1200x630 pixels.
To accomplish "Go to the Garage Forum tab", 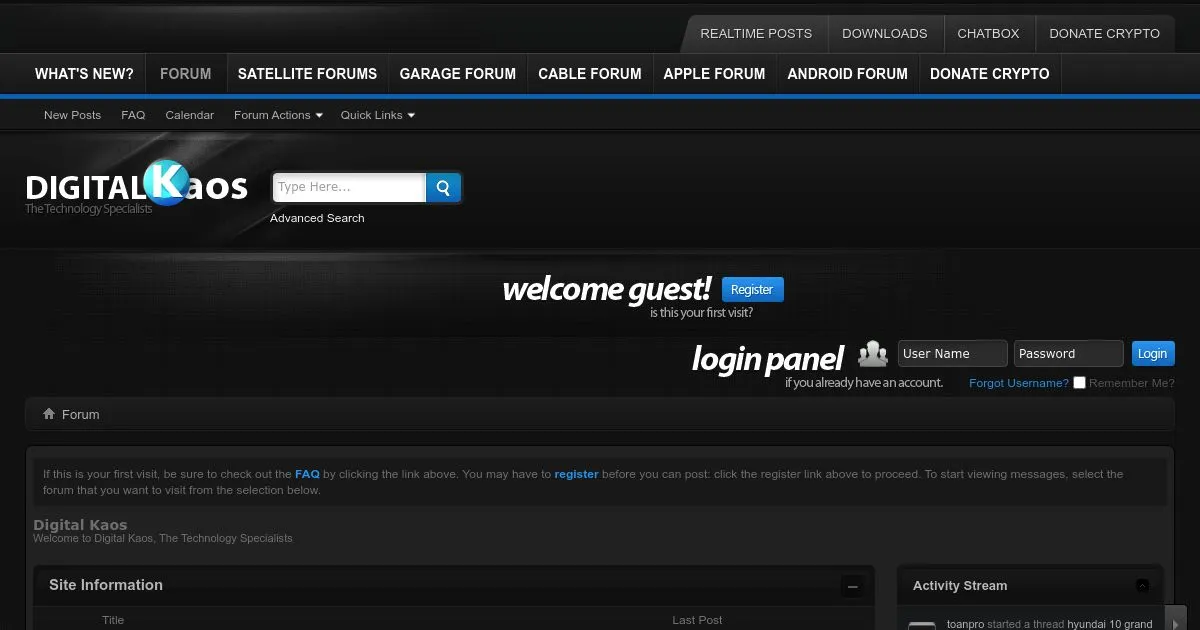I will click(x=458, y=74).
